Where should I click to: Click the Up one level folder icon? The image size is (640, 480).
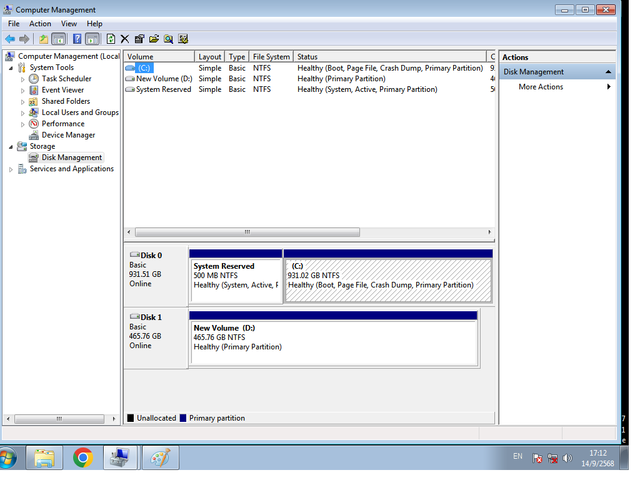click(x=43, y=40)
